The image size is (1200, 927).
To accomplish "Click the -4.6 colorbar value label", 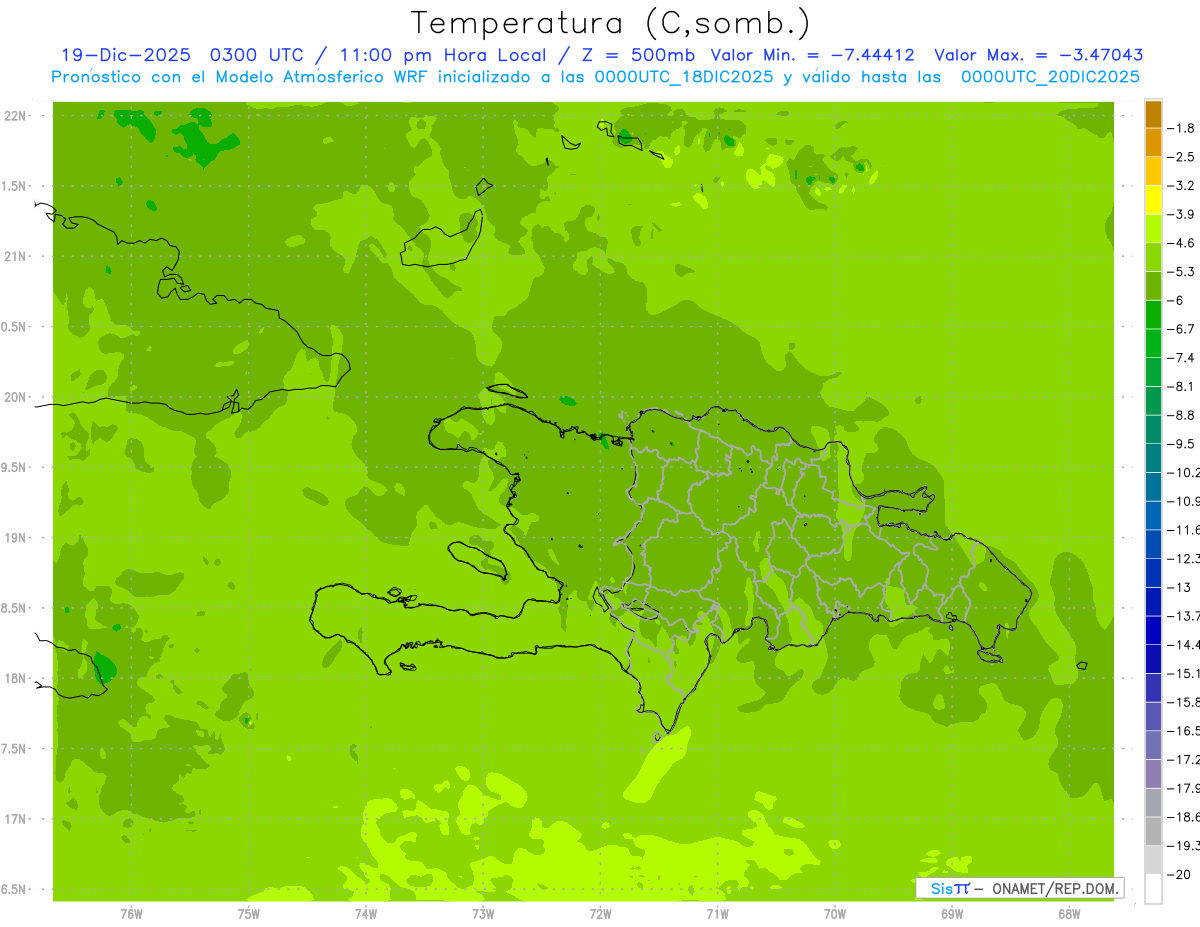I will tap(1181, 243).
